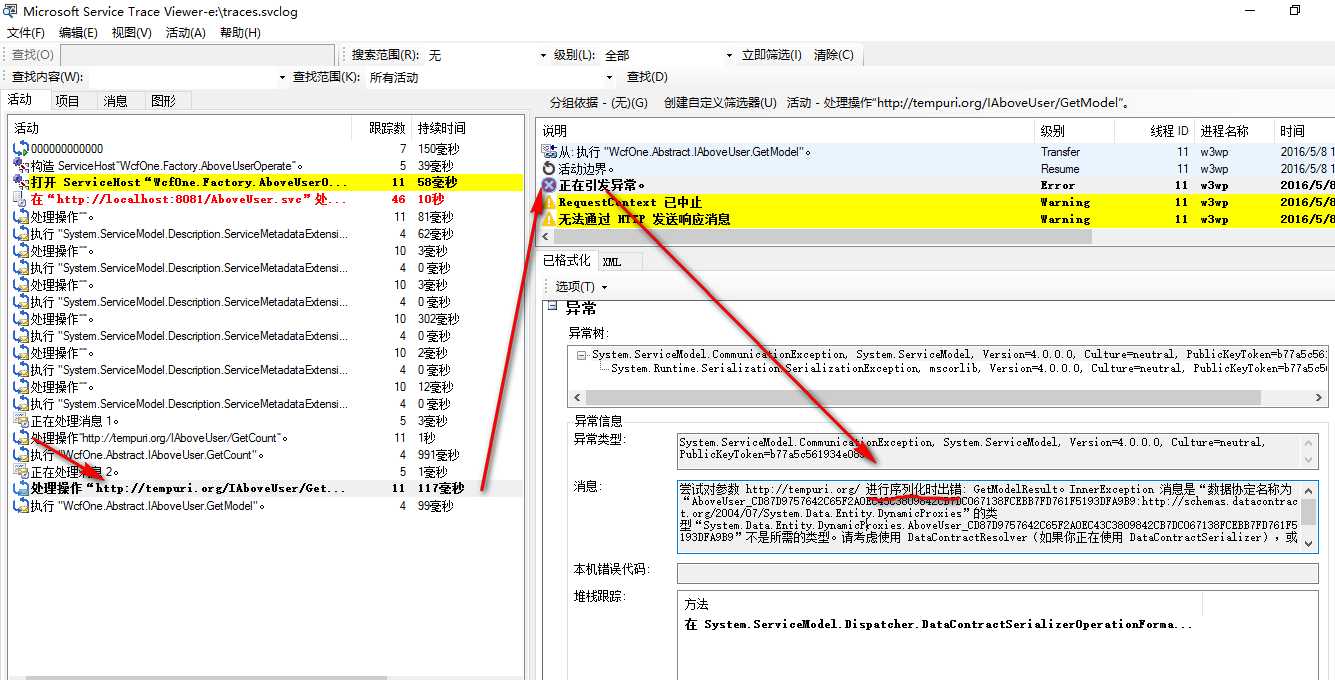1335x680 pixels.
Task: Open the 视图(V) menu
Action: pyautogui.click(x=132, y=32)
